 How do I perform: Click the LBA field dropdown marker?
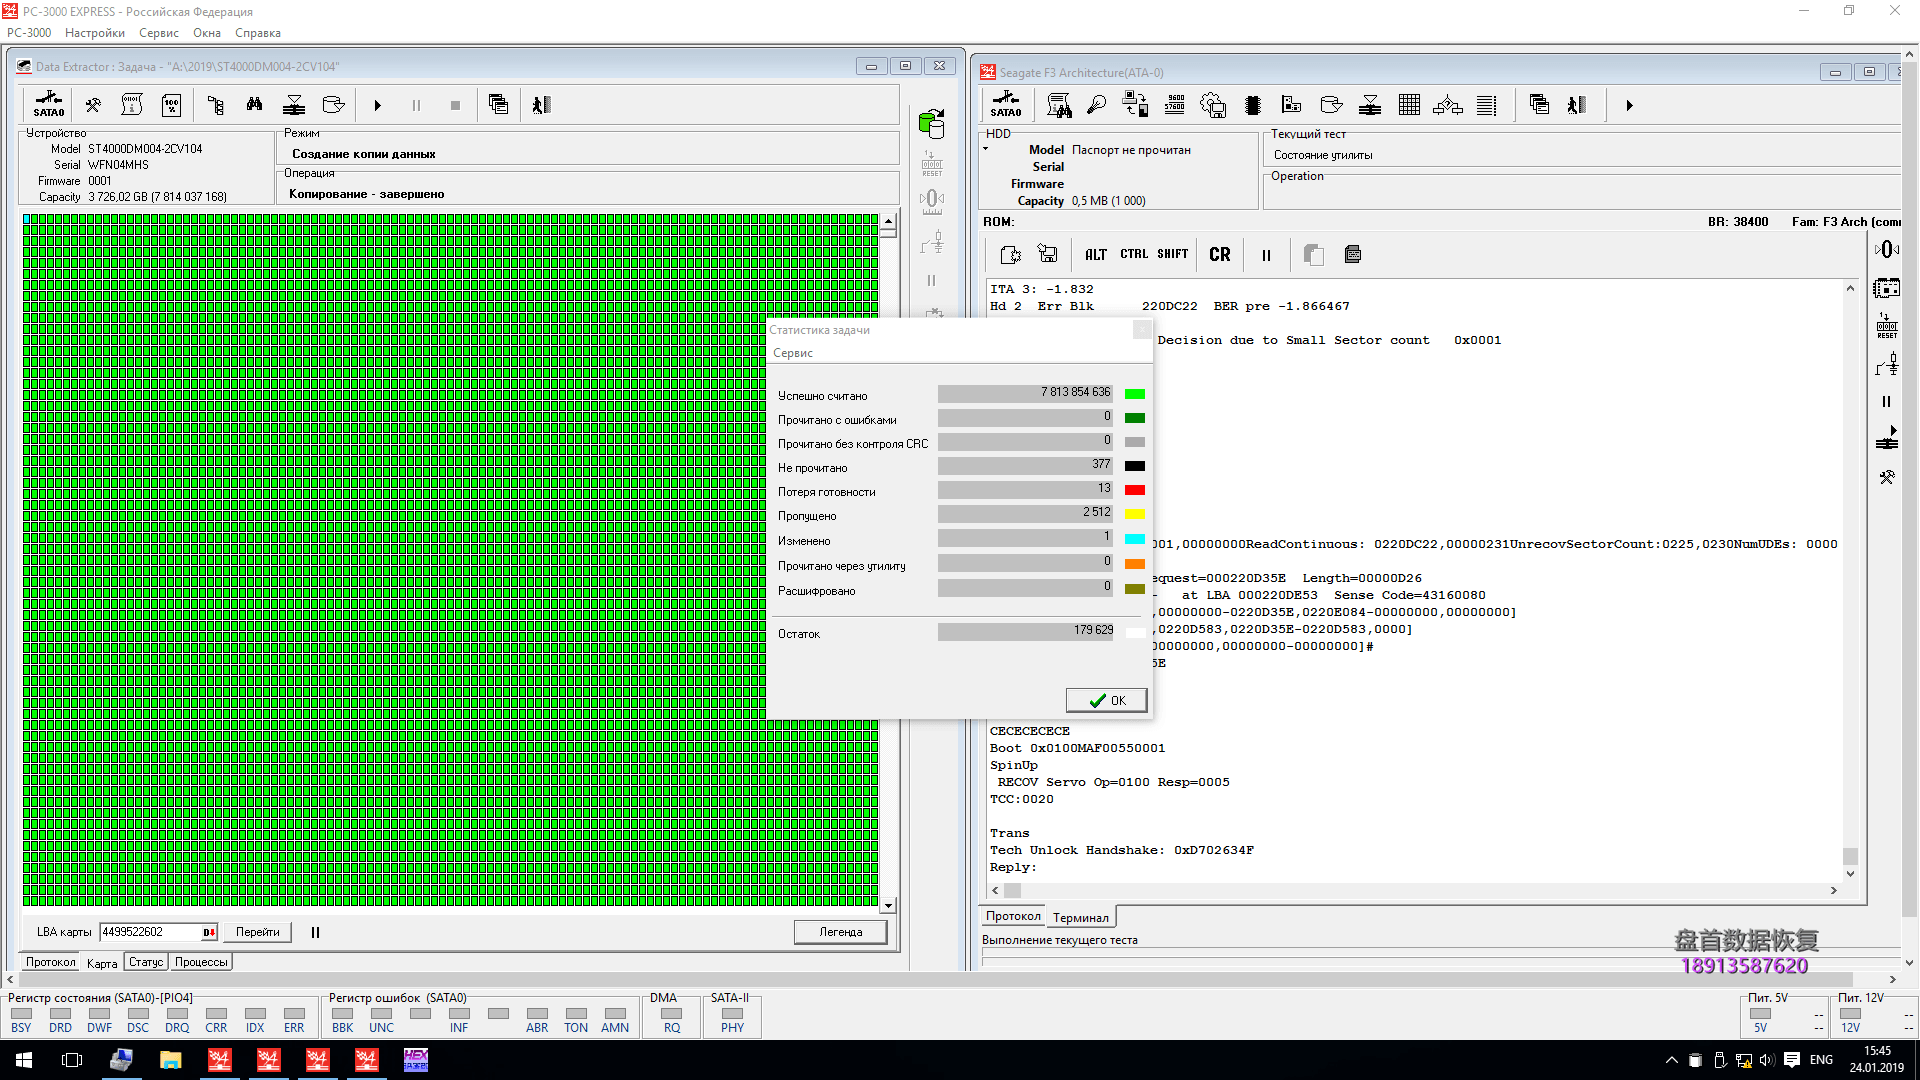(209, 932)
